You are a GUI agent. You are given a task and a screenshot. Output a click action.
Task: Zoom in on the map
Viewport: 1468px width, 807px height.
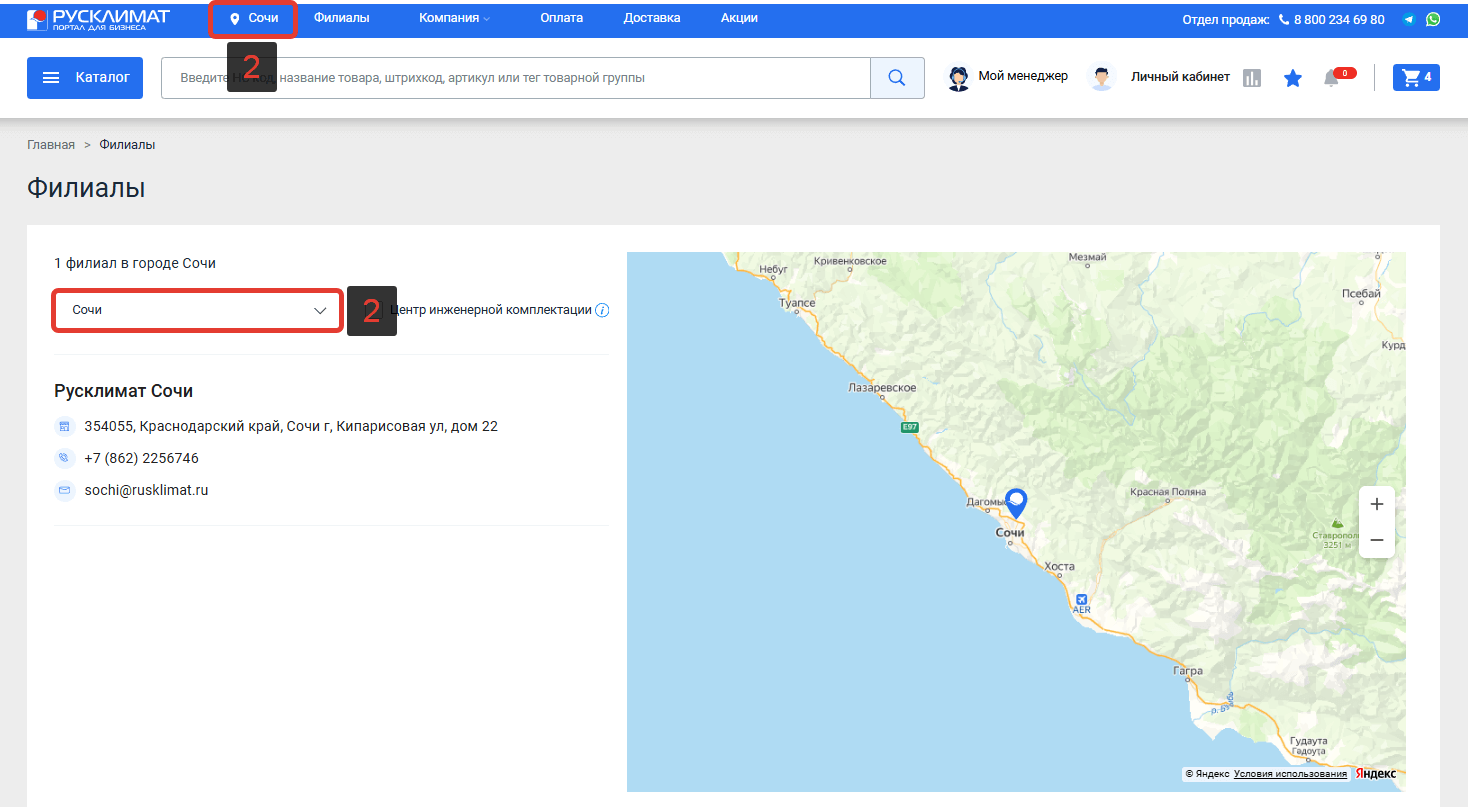pos(1377,504)
